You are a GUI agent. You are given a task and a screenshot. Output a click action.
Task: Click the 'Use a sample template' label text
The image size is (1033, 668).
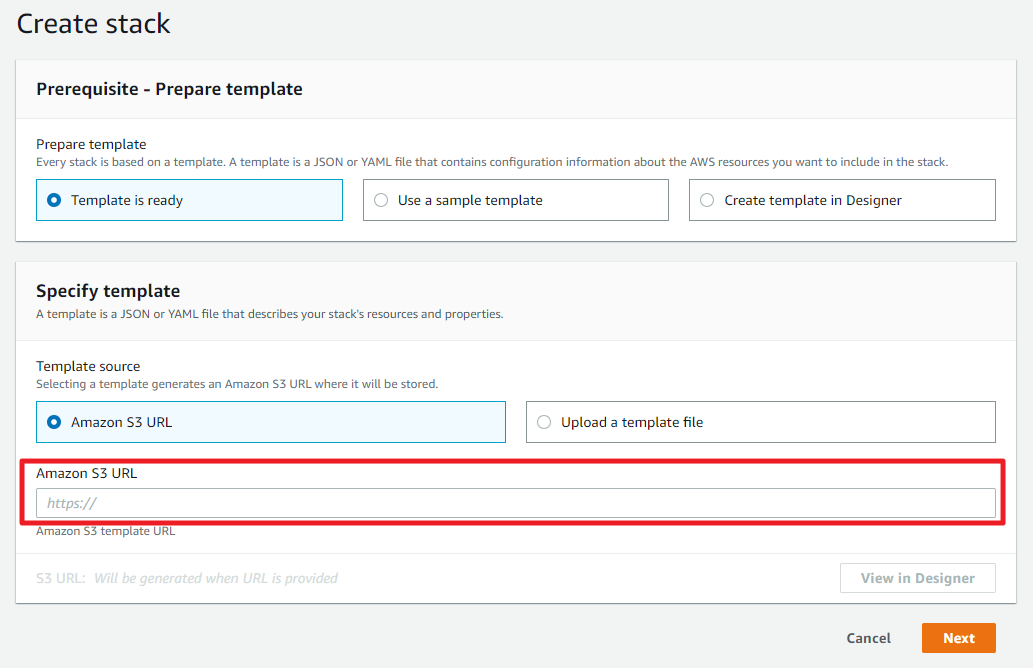[470, 200]
